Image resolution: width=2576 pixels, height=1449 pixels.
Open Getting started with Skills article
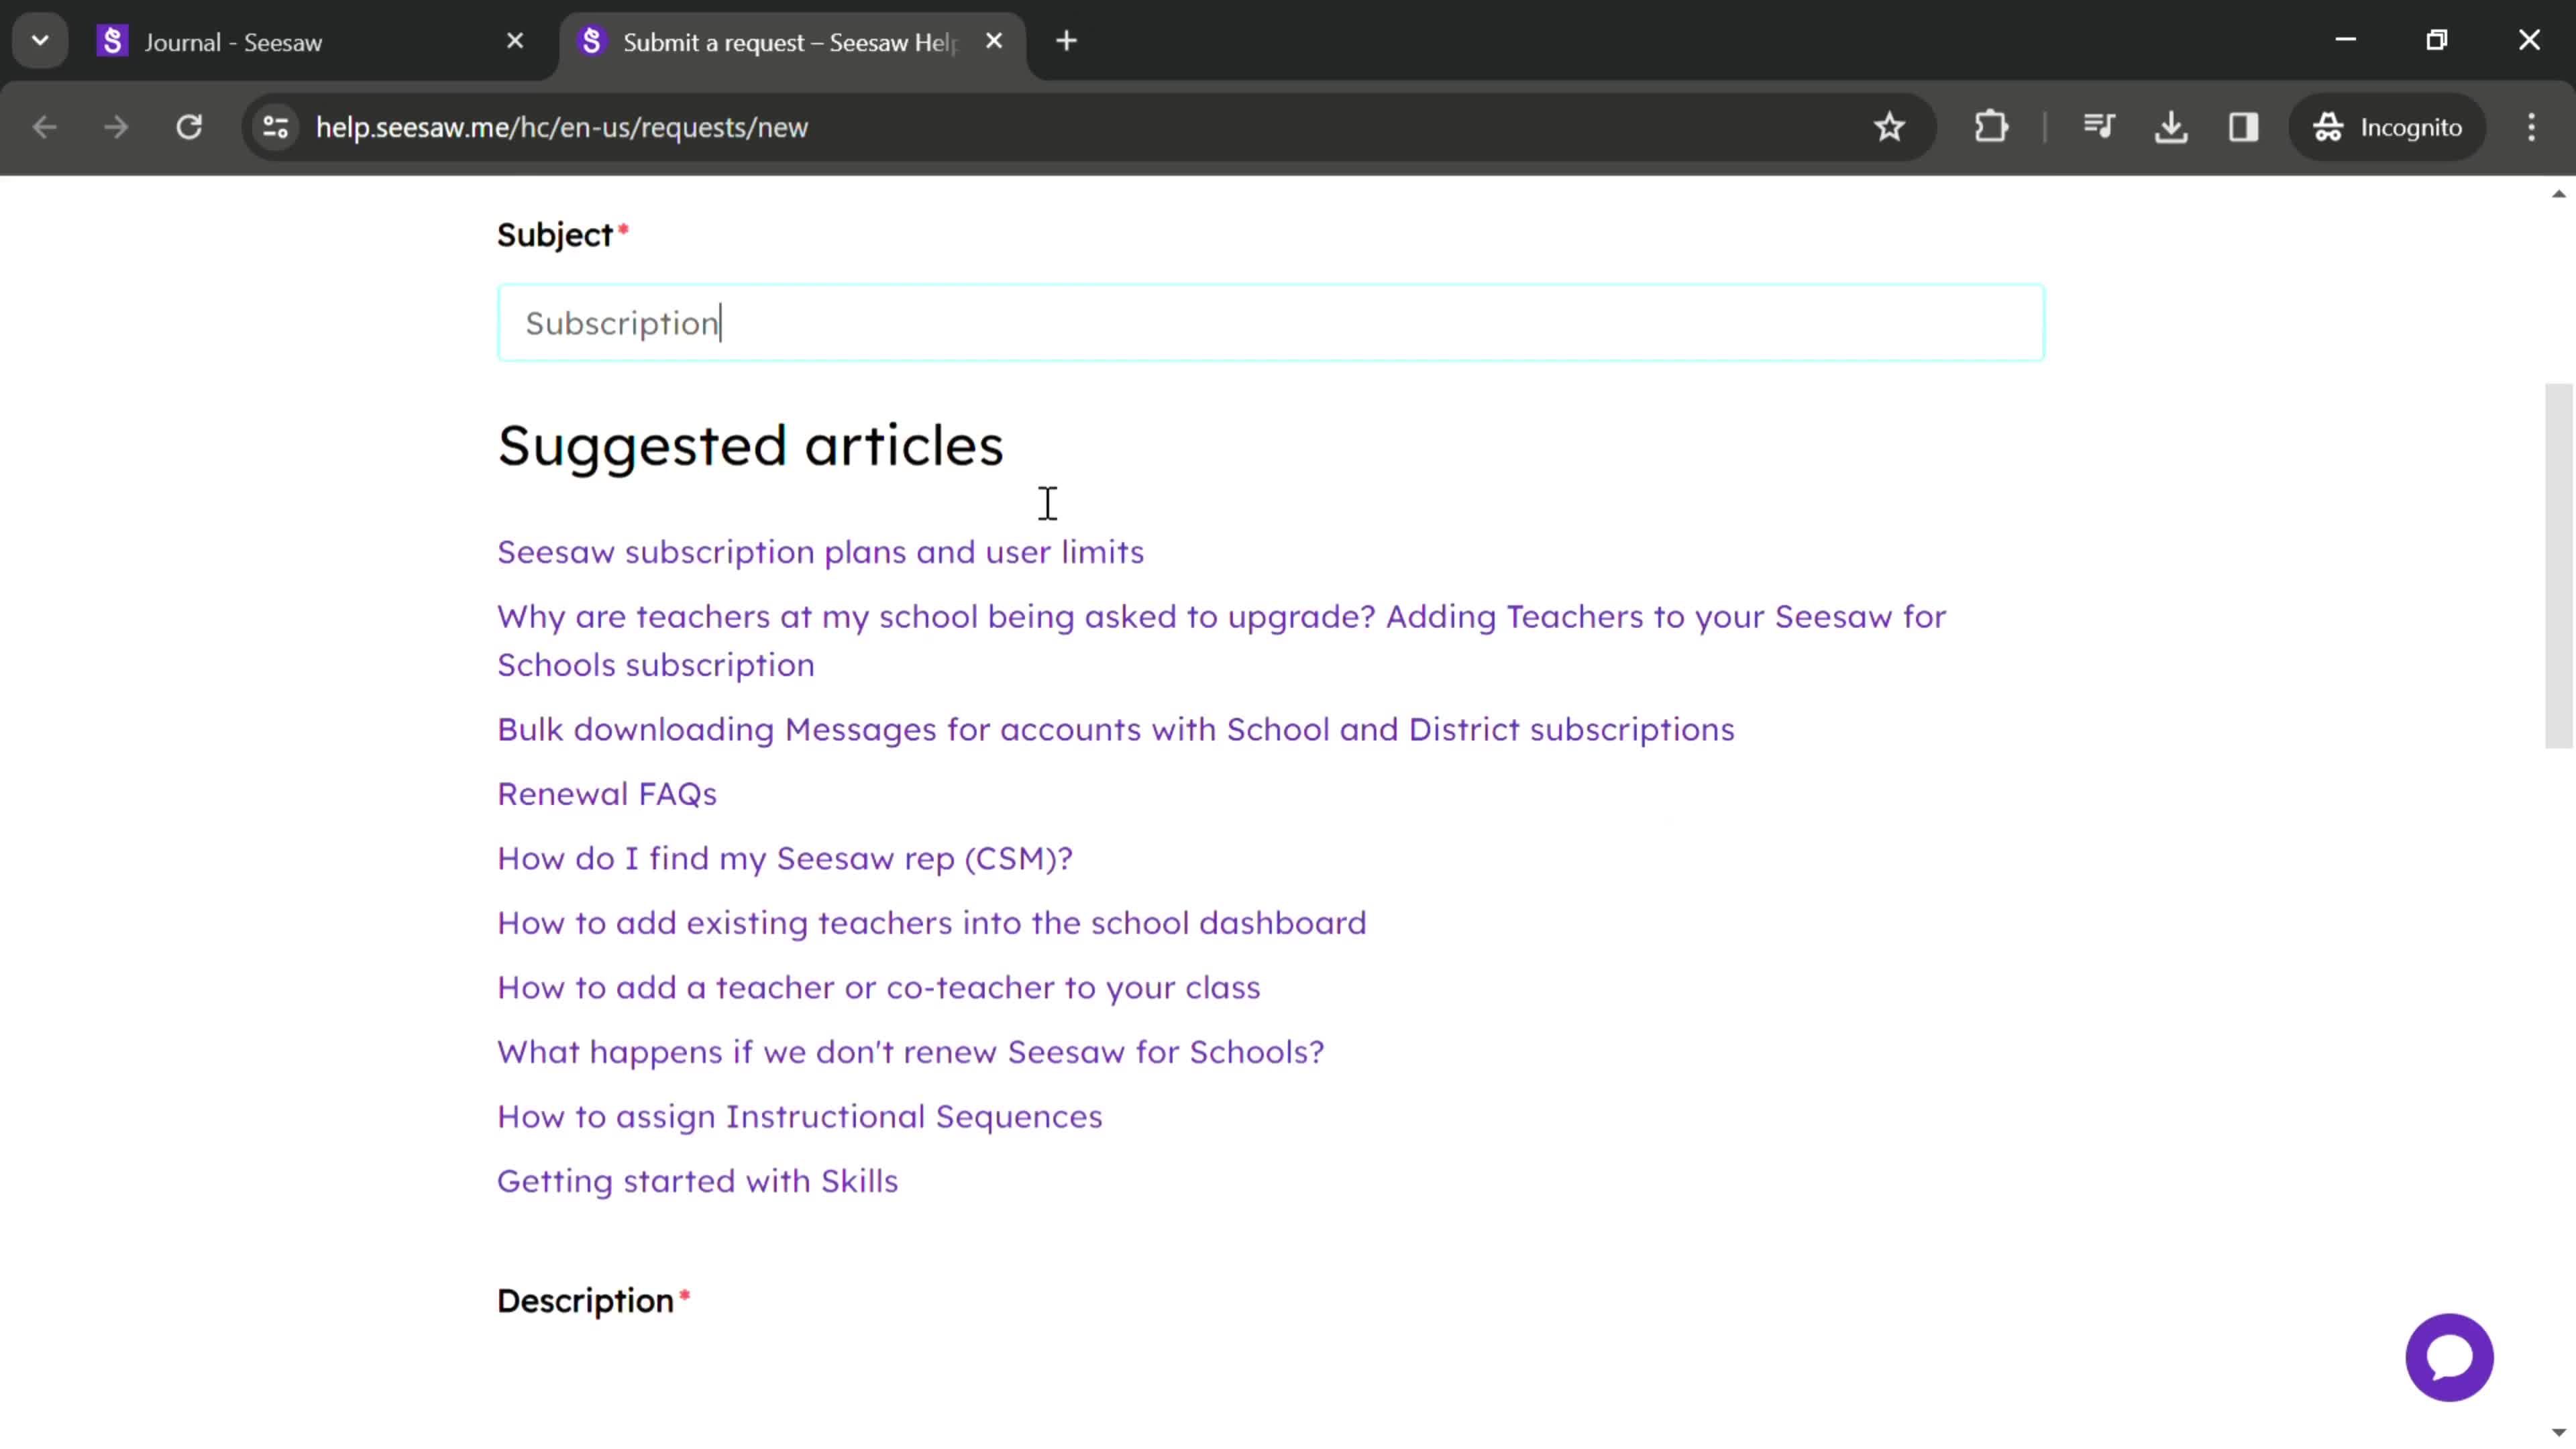(697, 1181)
